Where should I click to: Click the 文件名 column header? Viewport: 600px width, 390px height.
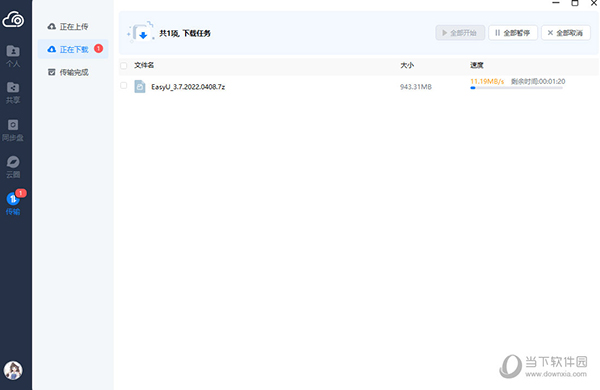pyautogui.click(x=144, y=65)
